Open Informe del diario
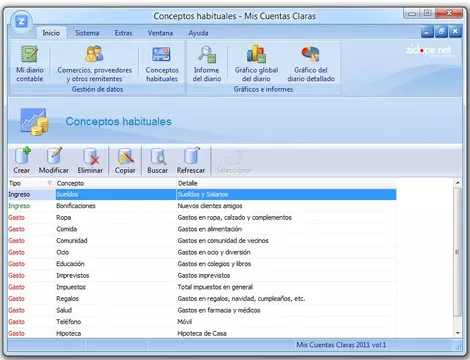This screenshot has height=360, width=470. click(x=207, y=64)
